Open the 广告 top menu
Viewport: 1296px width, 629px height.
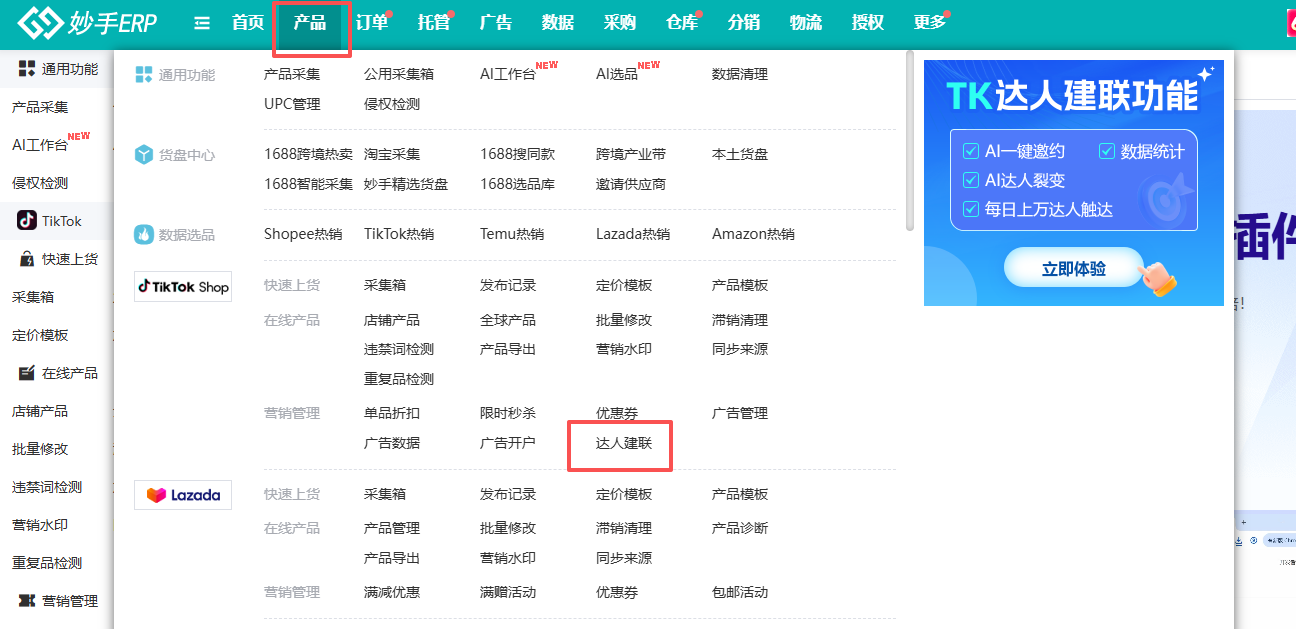(496, 23)
